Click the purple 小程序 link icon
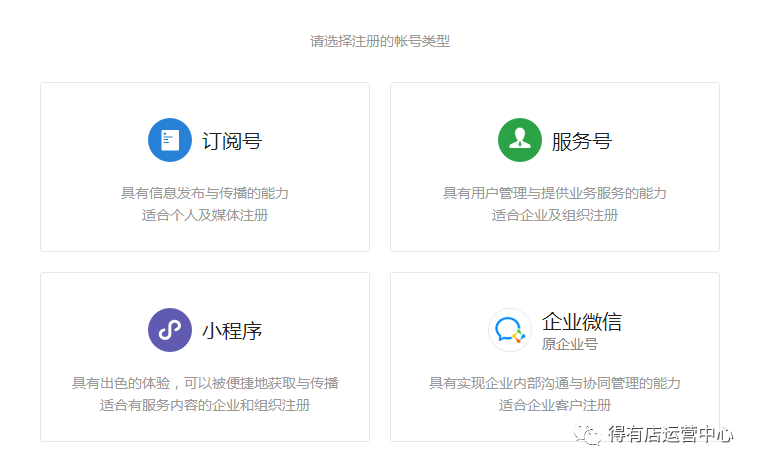 pos(170,330)
